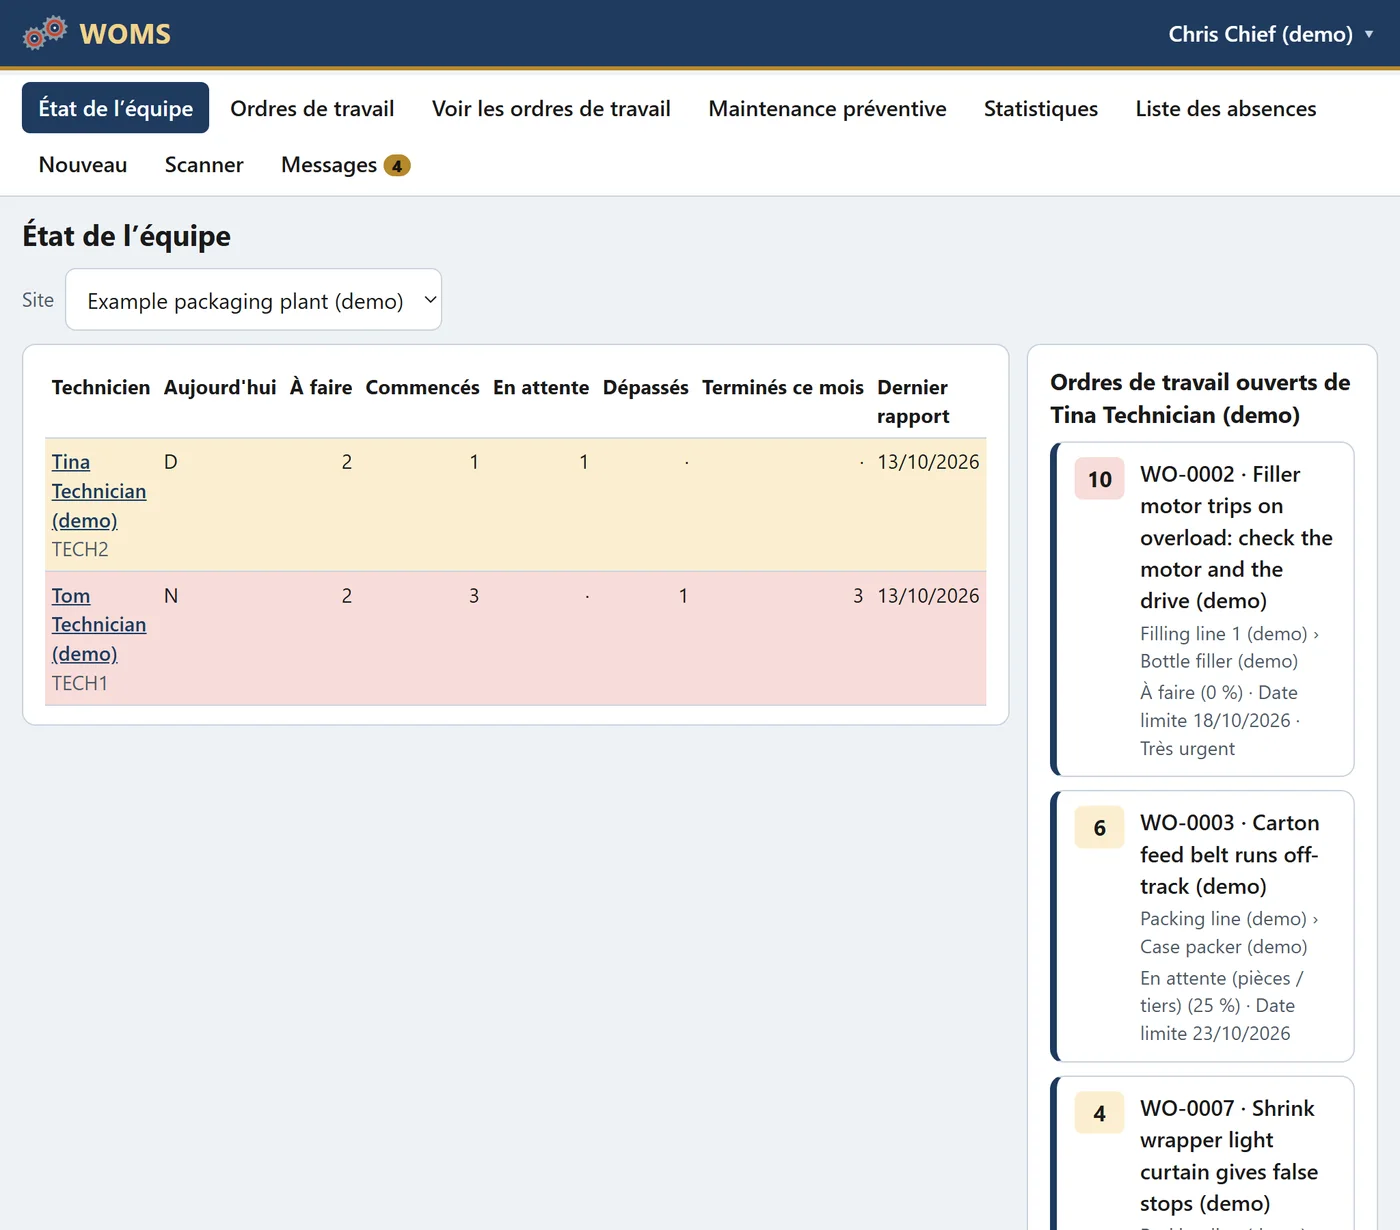Click the 'Packing line (demo)' location text

point(1223,919)
